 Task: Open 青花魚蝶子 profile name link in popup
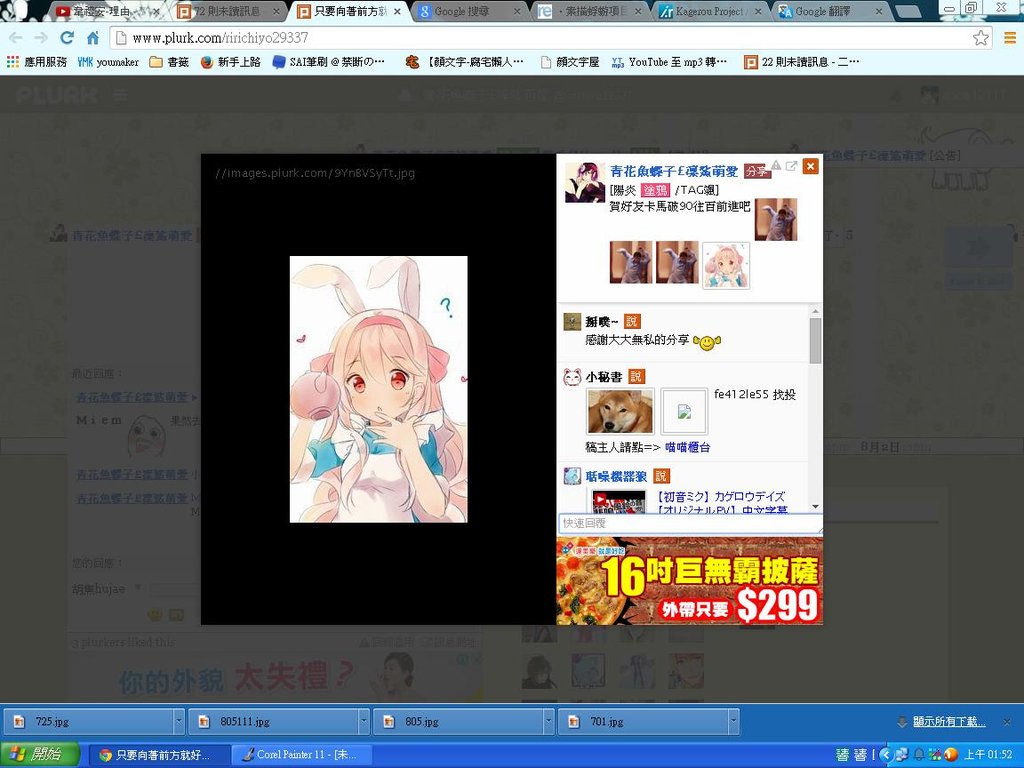[x=673, y=171]
